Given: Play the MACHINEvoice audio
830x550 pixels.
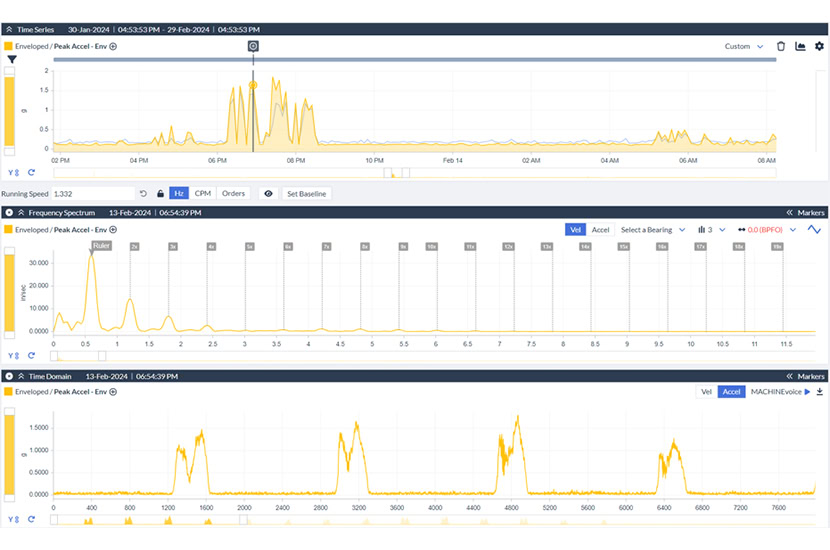Looking at the screenshot, I should point(807,392).
